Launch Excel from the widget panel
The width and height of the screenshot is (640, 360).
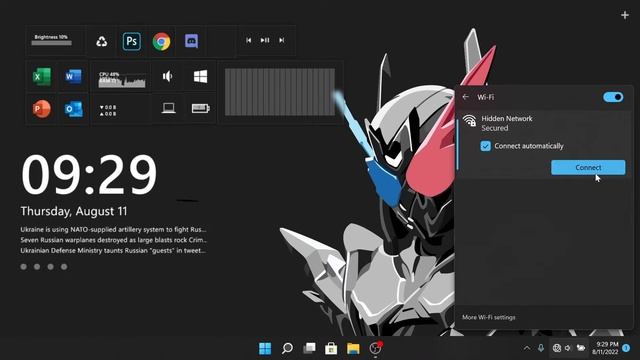click(42, 76)
